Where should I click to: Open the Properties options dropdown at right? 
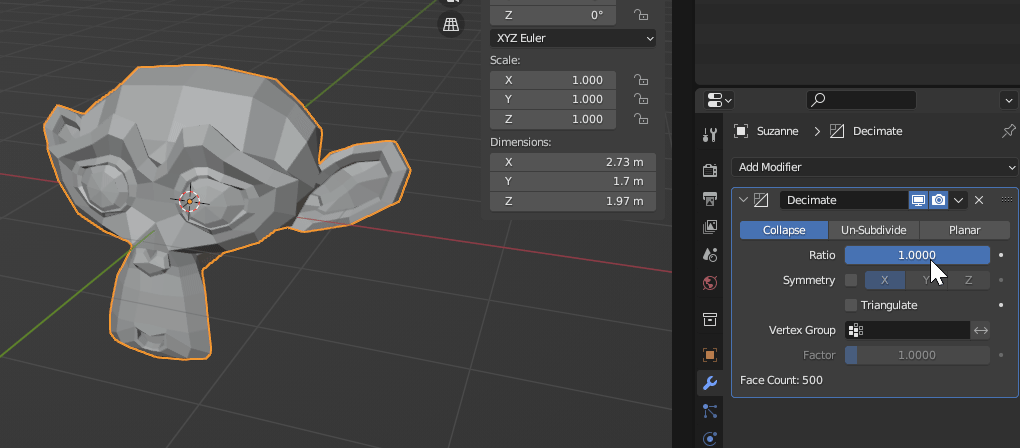coord(1008,100)
